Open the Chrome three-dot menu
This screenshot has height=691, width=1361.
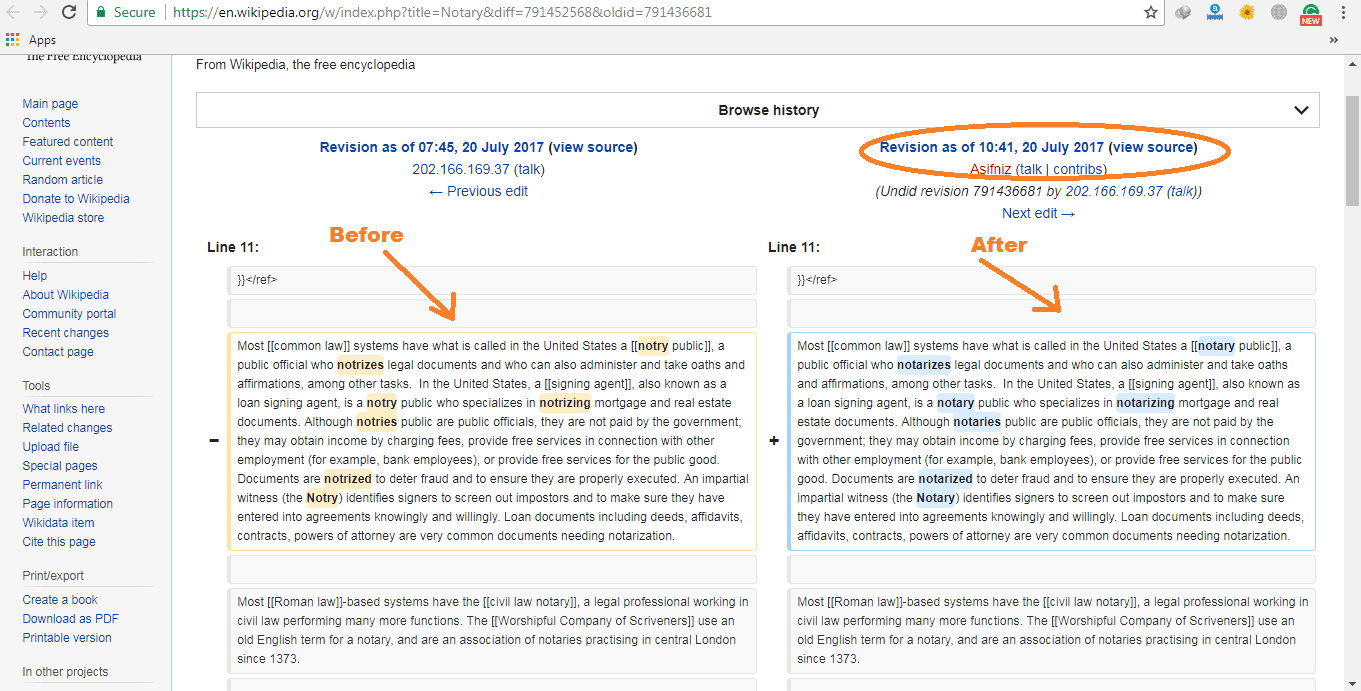1343,13
